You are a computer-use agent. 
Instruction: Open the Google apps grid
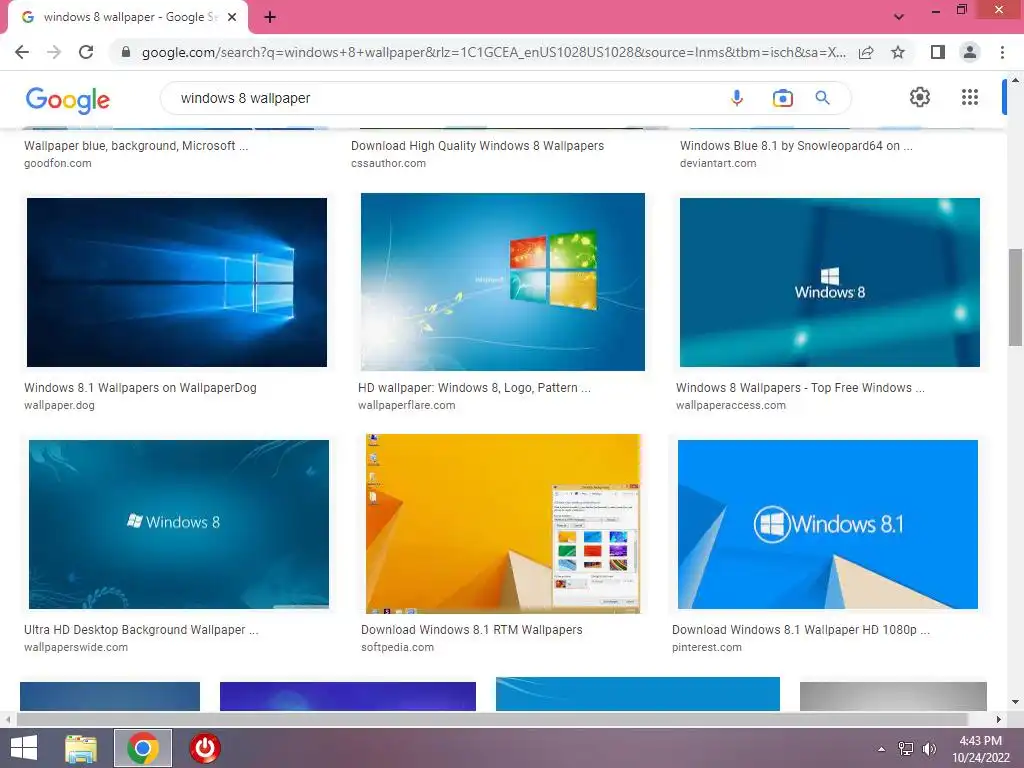click(970, 97)
